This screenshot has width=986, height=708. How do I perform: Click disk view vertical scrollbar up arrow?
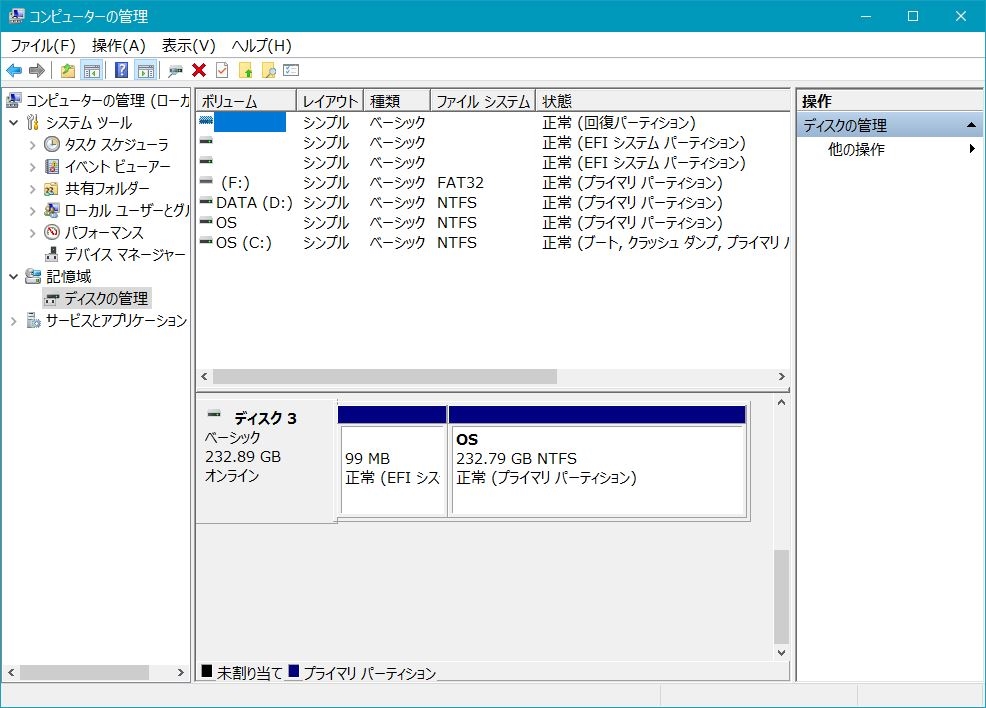click(781, 402)
